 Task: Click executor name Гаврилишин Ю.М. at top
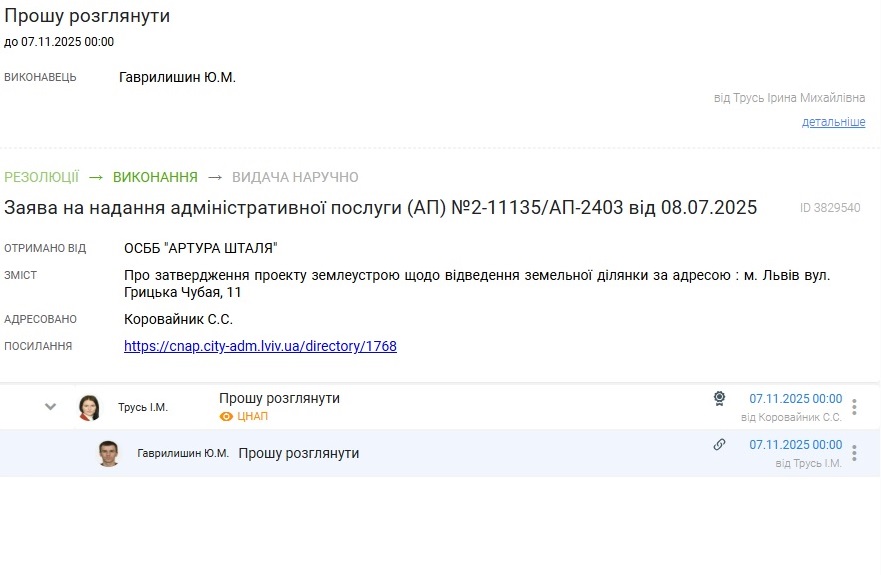point(177,77)
